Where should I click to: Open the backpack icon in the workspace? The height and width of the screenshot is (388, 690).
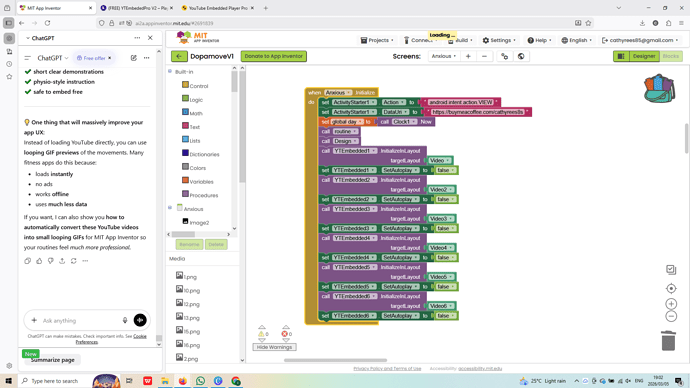[x=659, y=88]
